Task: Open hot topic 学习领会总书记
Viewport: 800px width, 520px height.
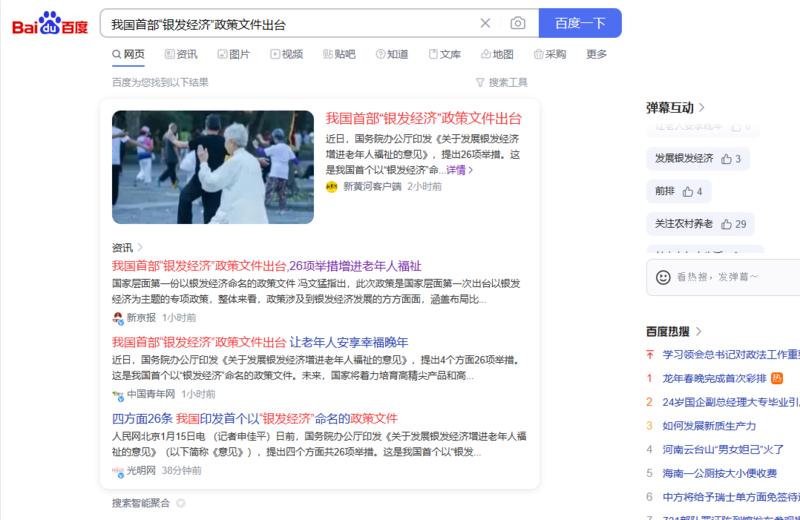Action: click(x=731, y=354)
